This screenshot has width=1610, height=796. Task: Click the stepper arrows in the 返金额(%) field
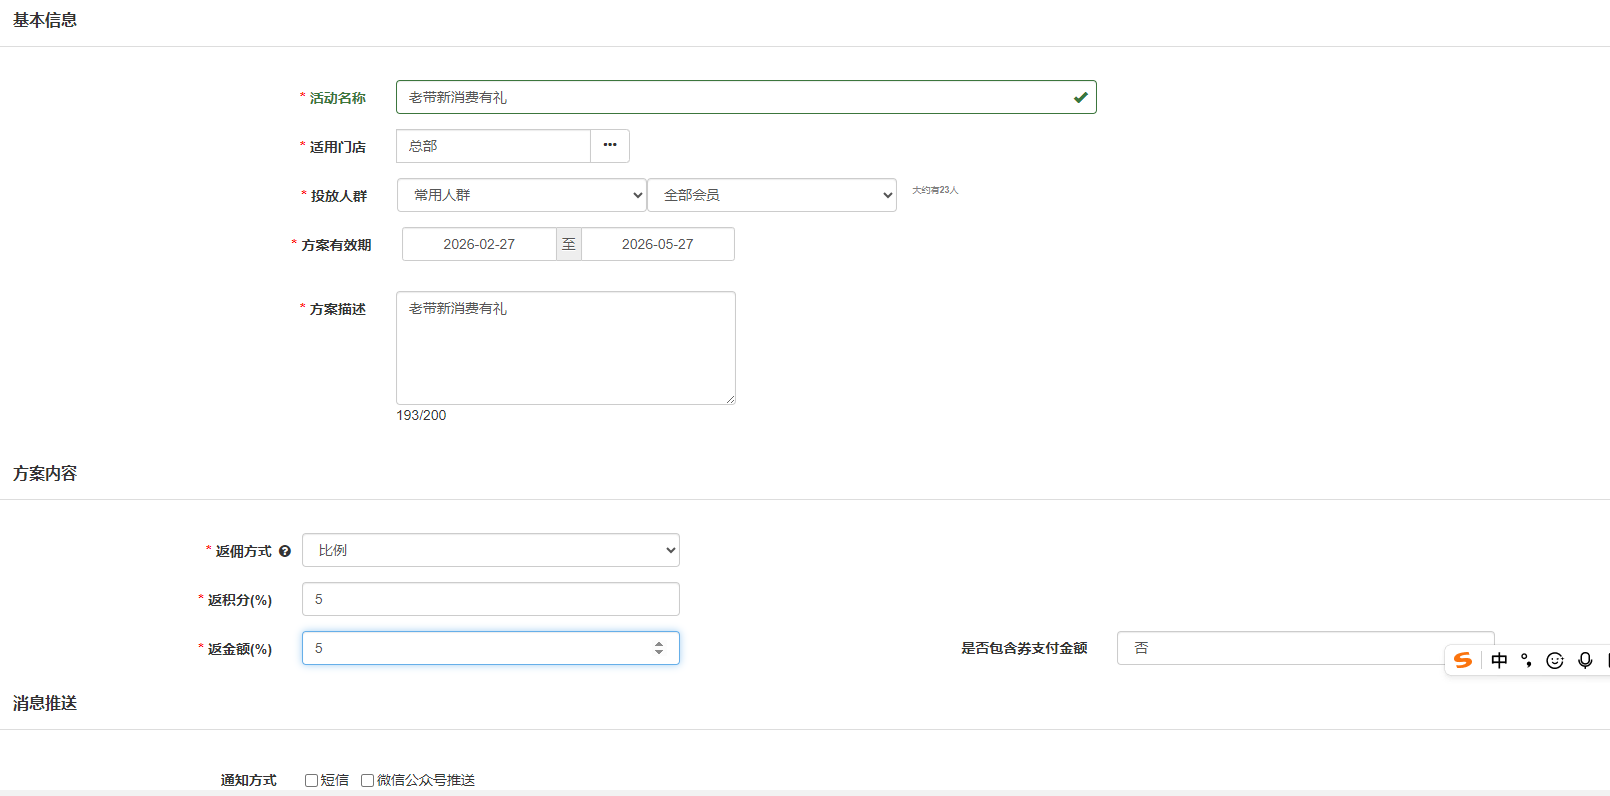pyautogui.click(x=659, y=648)
